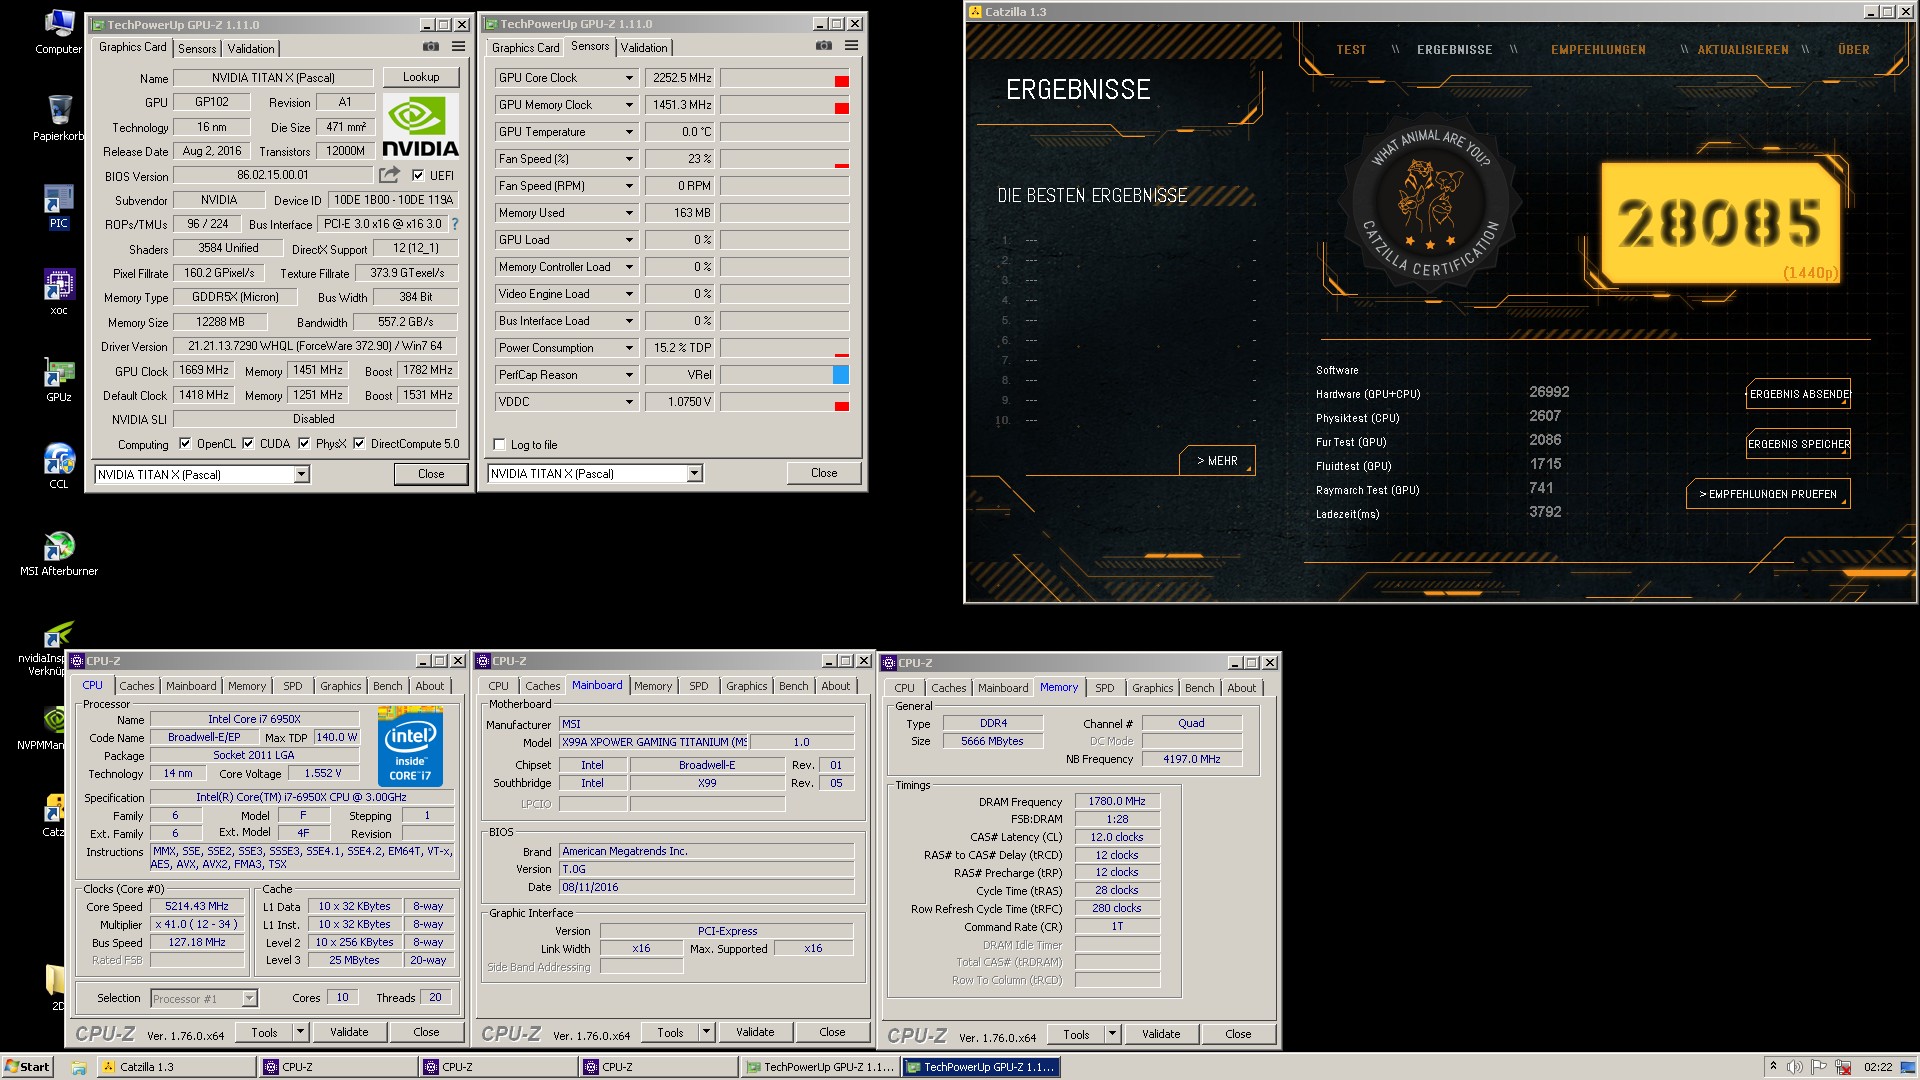Open SPD tab in CPU-Z Mainboard window

point(699,686)
